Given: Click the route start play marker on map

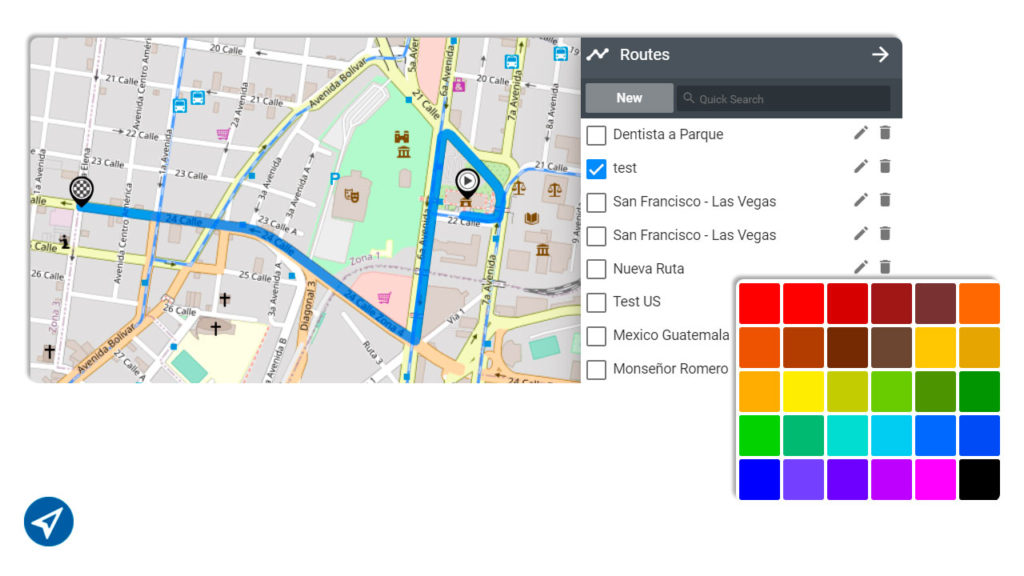Looking at the screenshot, I should [x=468, y=183].
